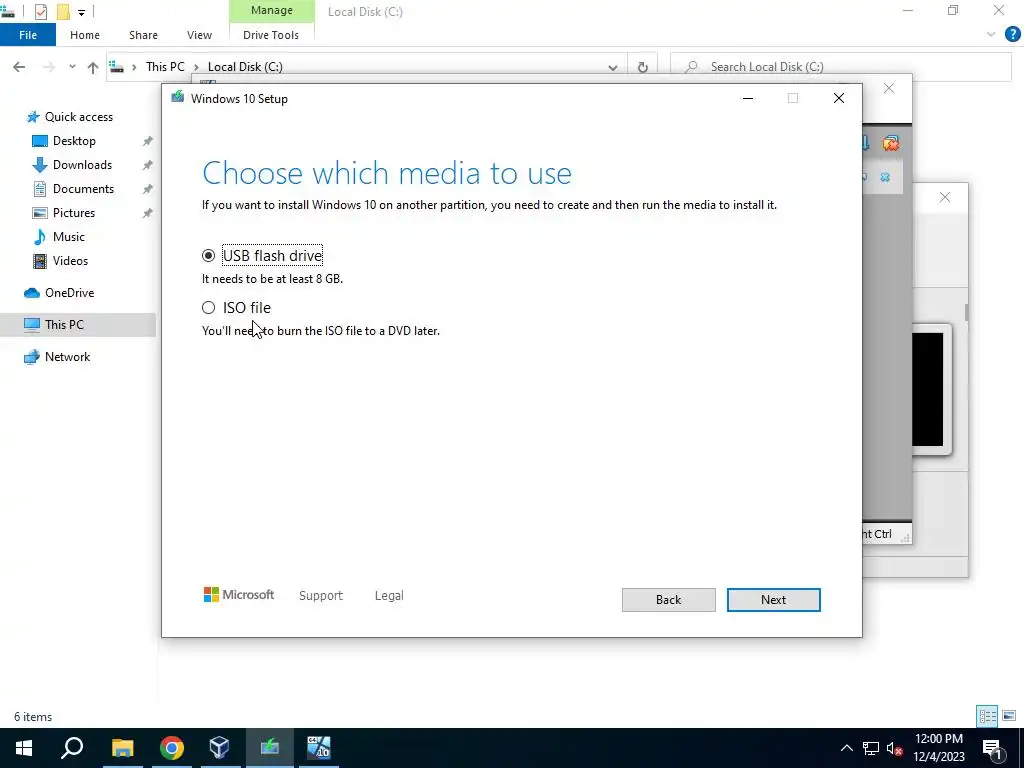1024x768 pixels.
Task: Open the Legal link in Setup
Action: click(x=389, y=596)
